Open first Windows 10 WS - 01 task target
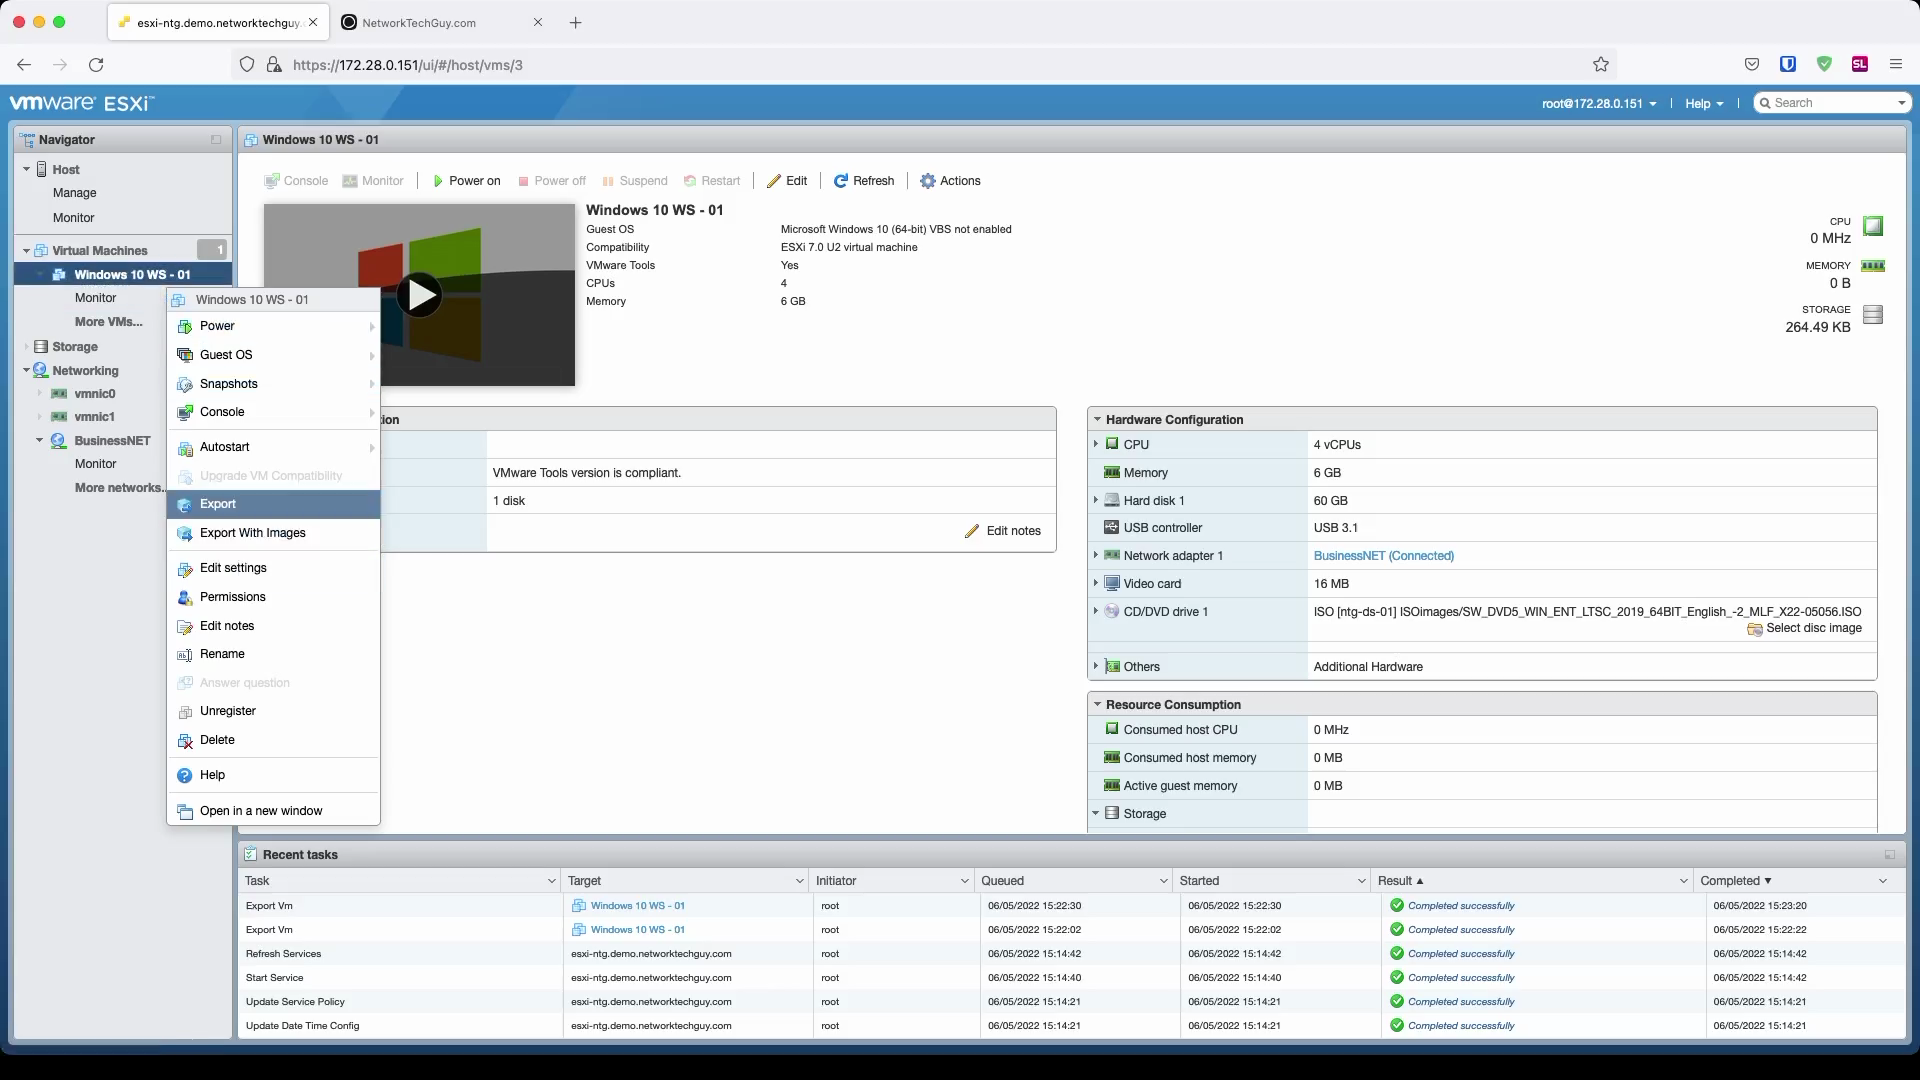The width and height of the screenshot is (1920, 1080). tap(637, 906)
